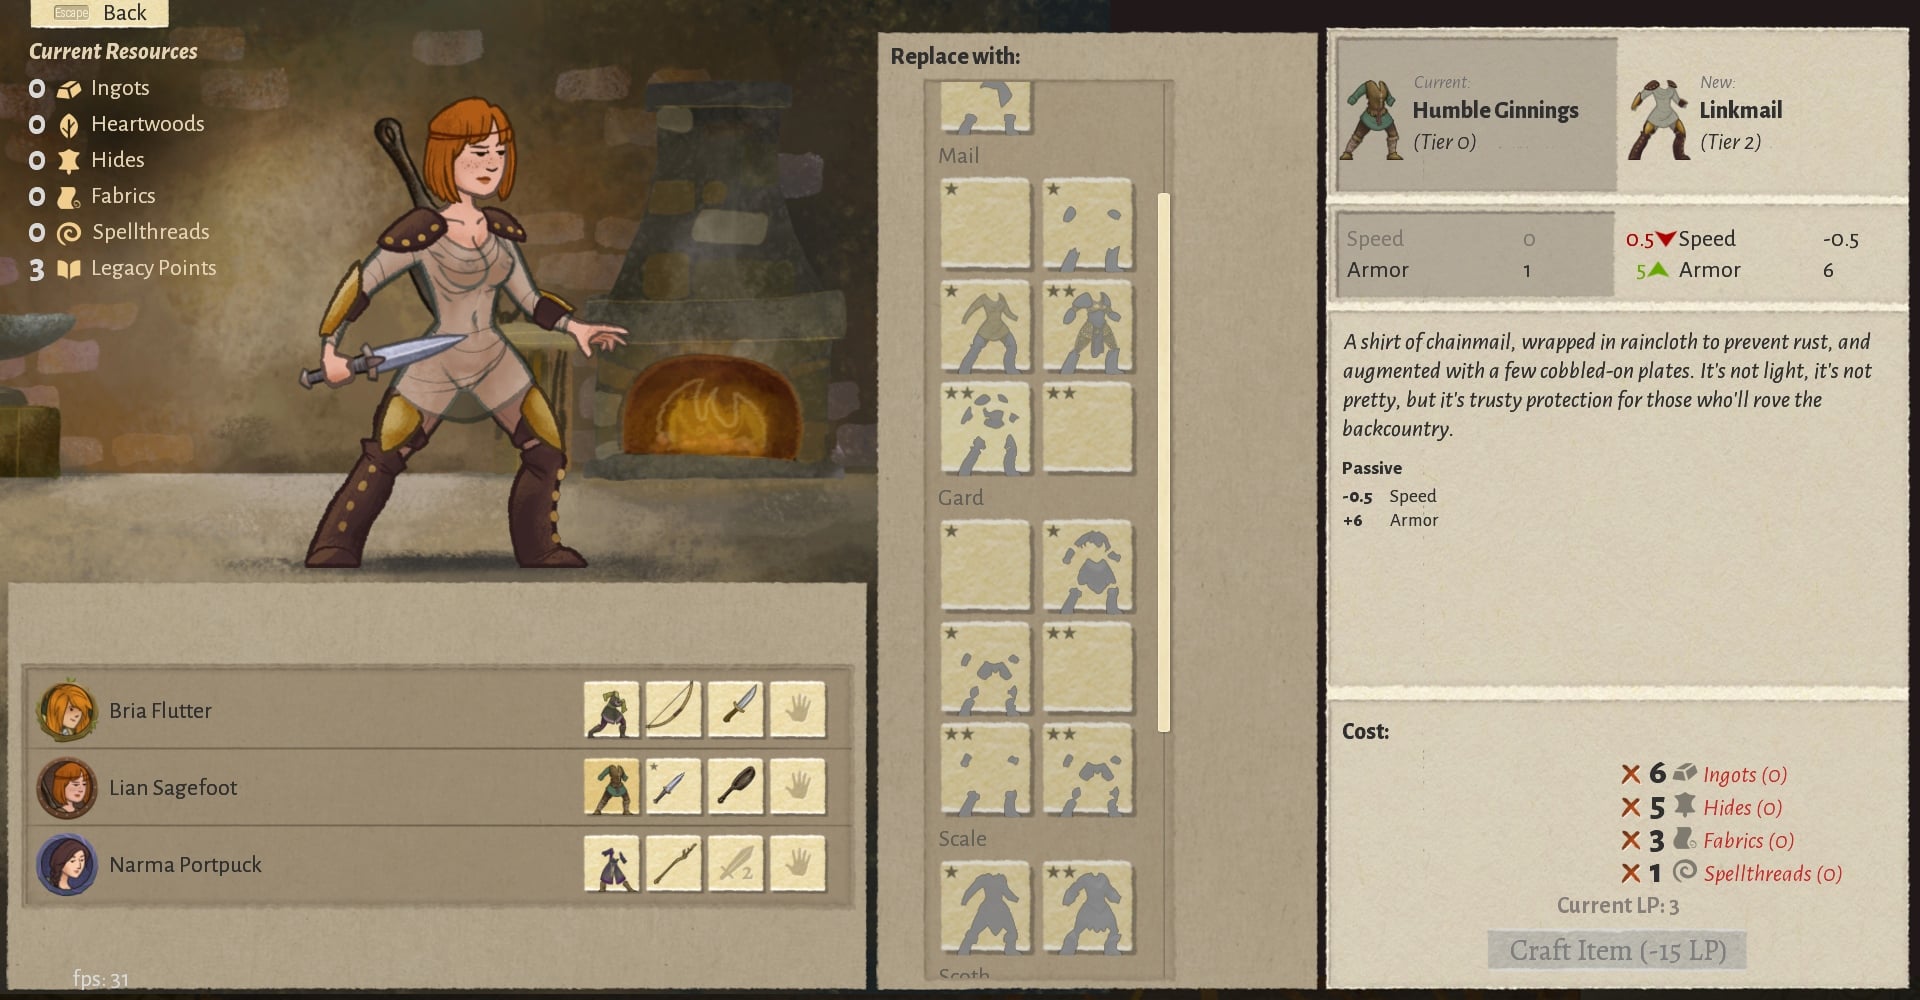Choose Lian Sagefoot character row

pos(439,787)
